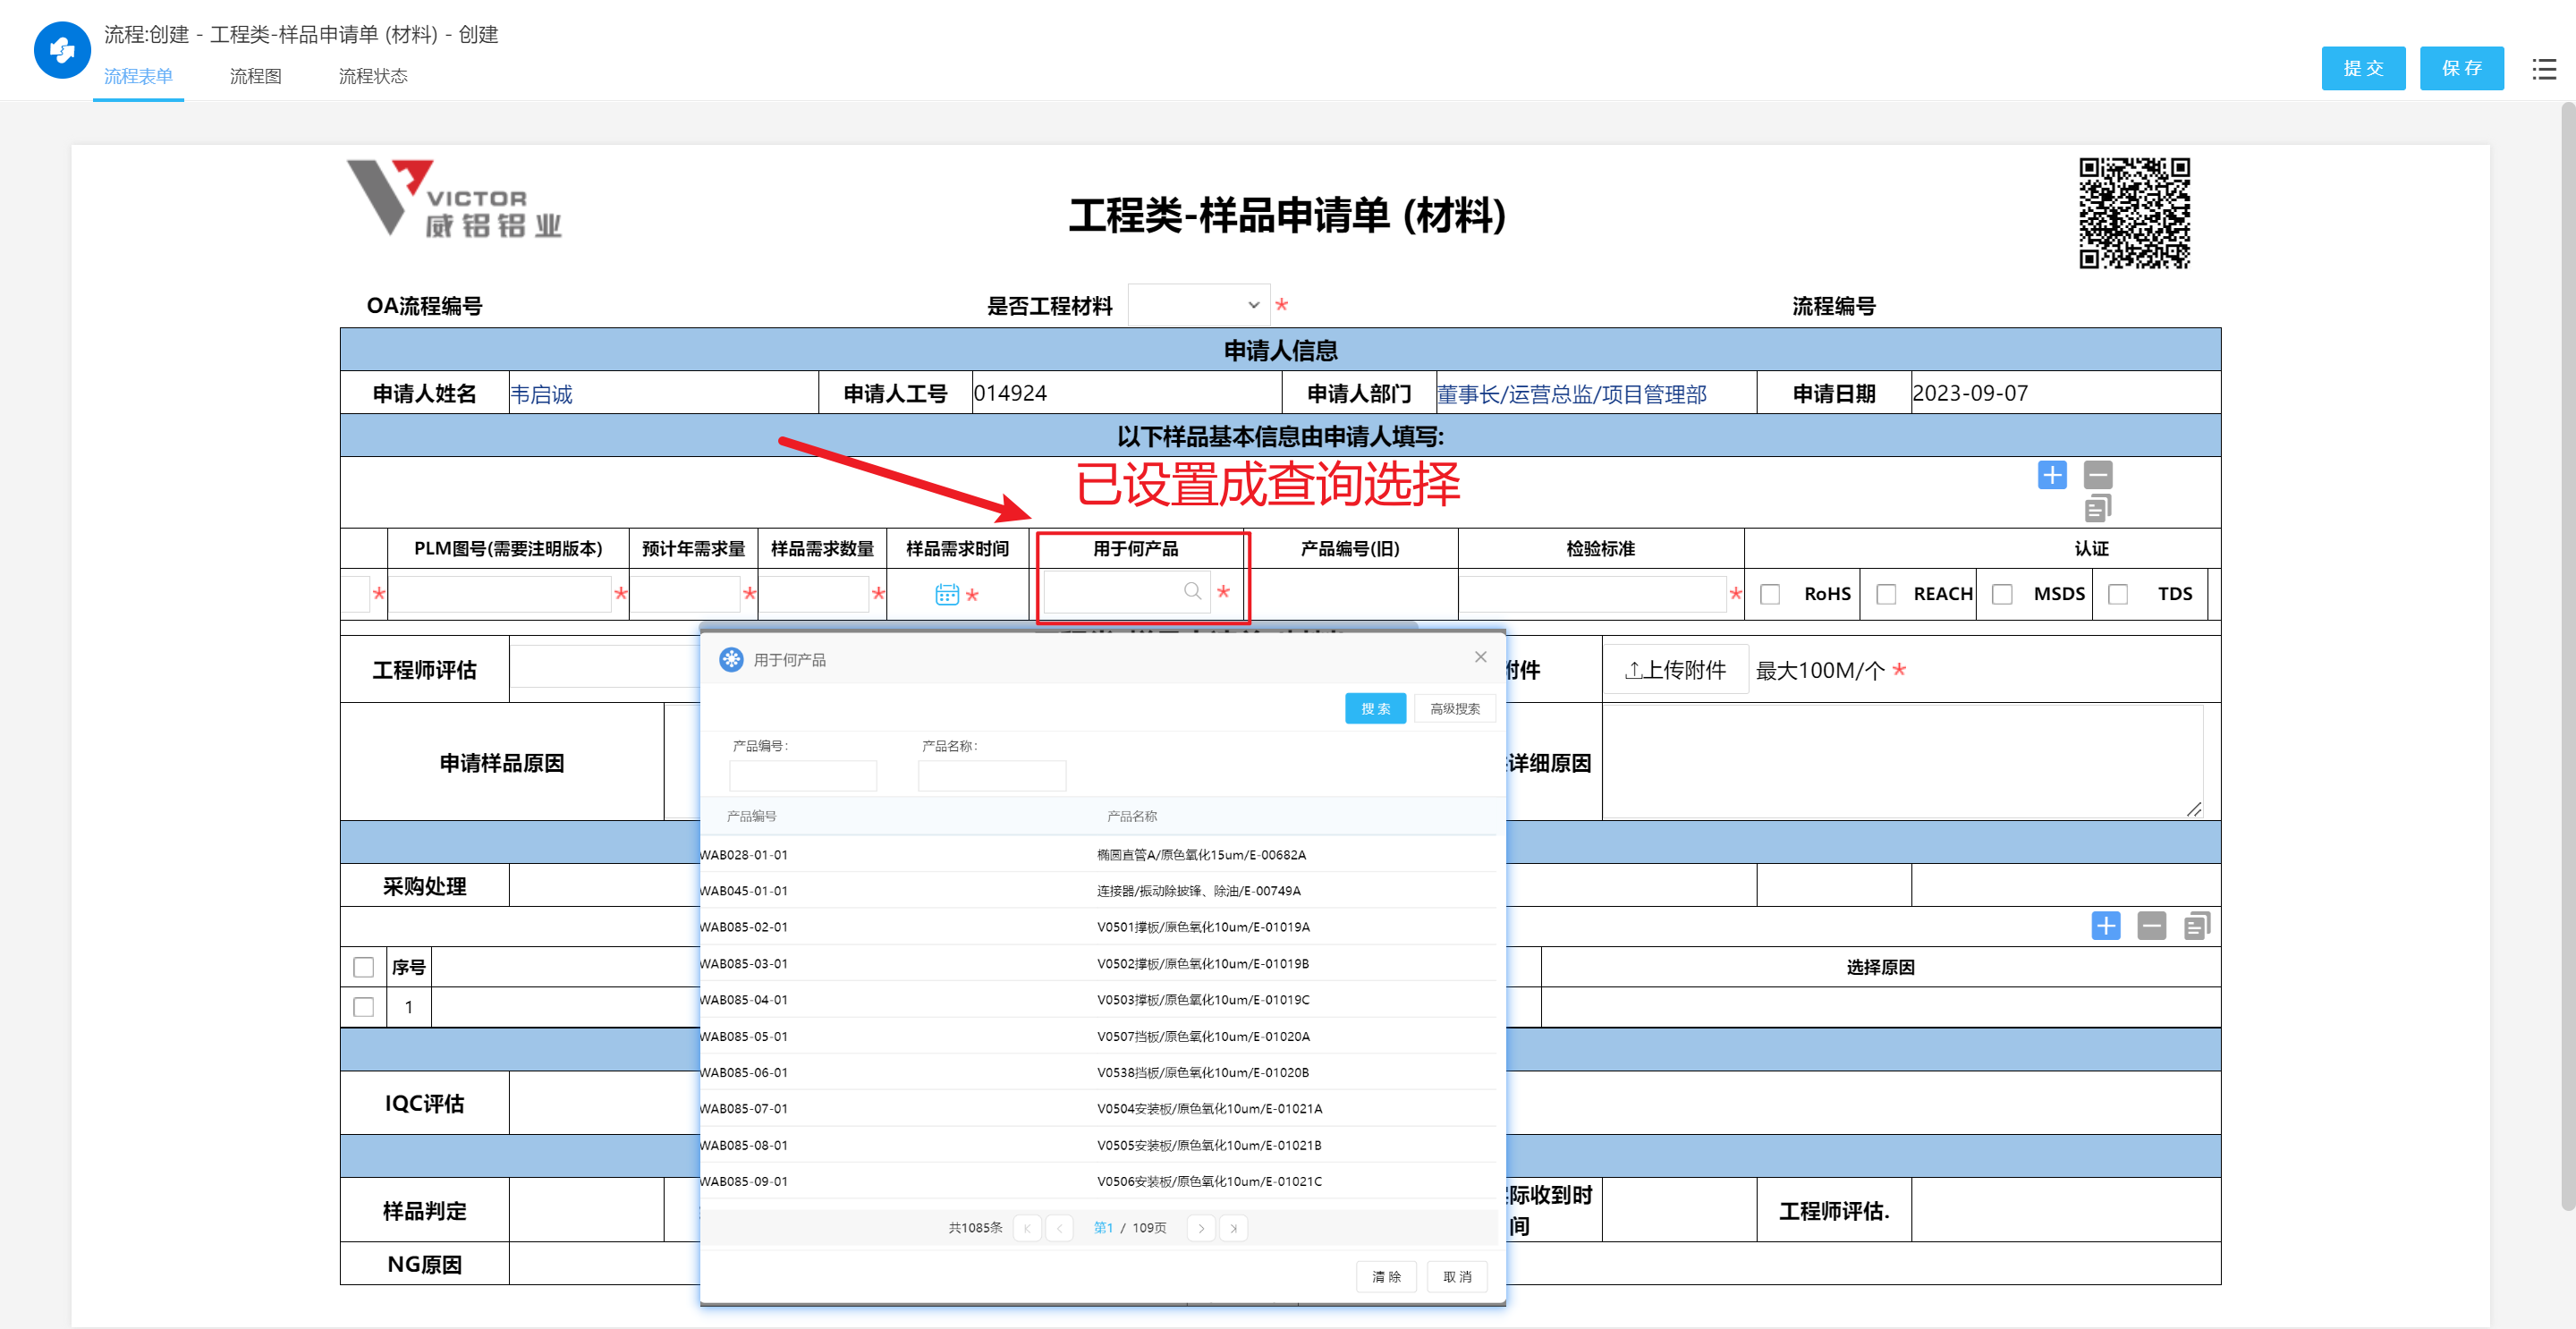Go to last page in dialog pager

(x=1233, y=1228)
